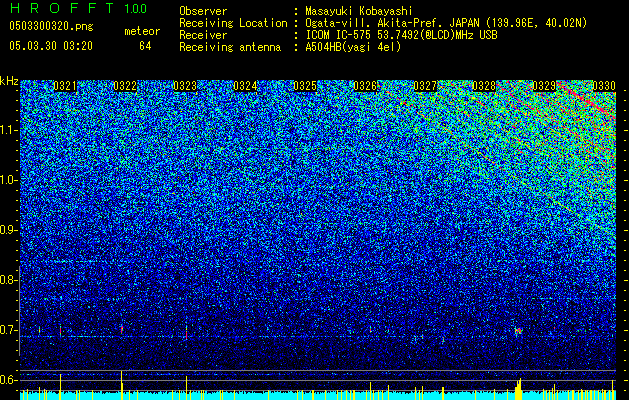Click the 0321 time marker
Image resolution: width=629 pixels, height=400 pixels.
[x=65, y=86]
